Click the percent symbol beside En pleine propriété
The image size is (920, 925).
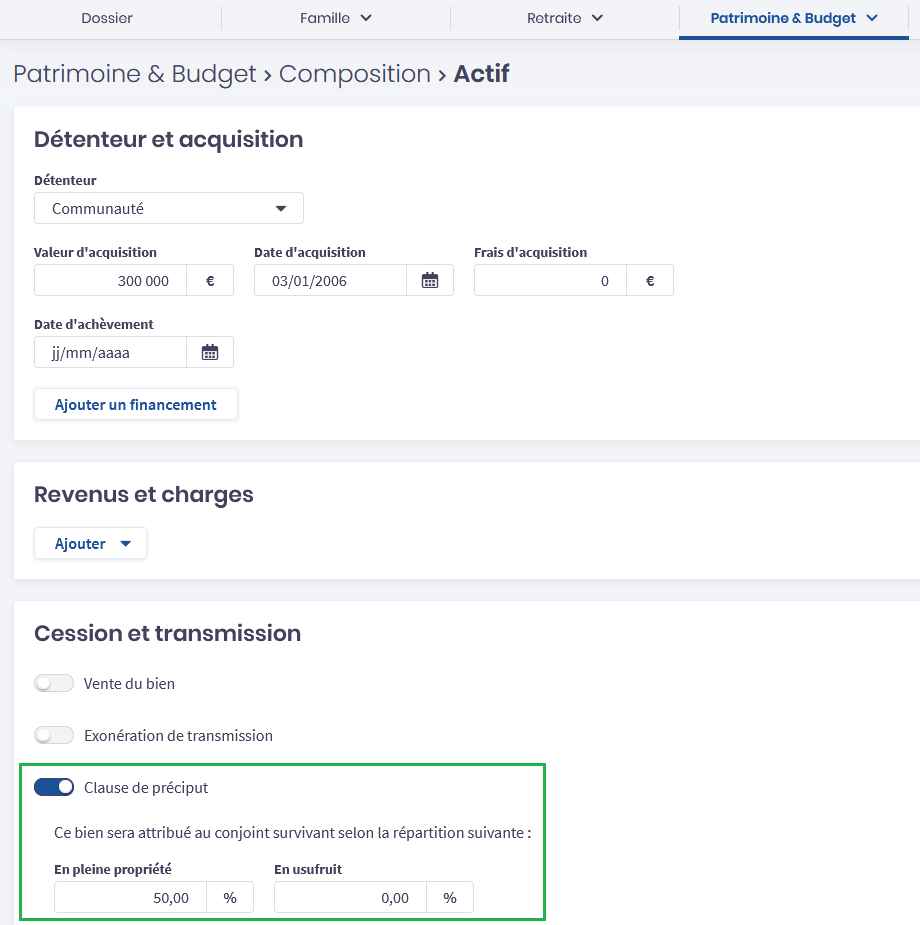click(x=230, y=898)
